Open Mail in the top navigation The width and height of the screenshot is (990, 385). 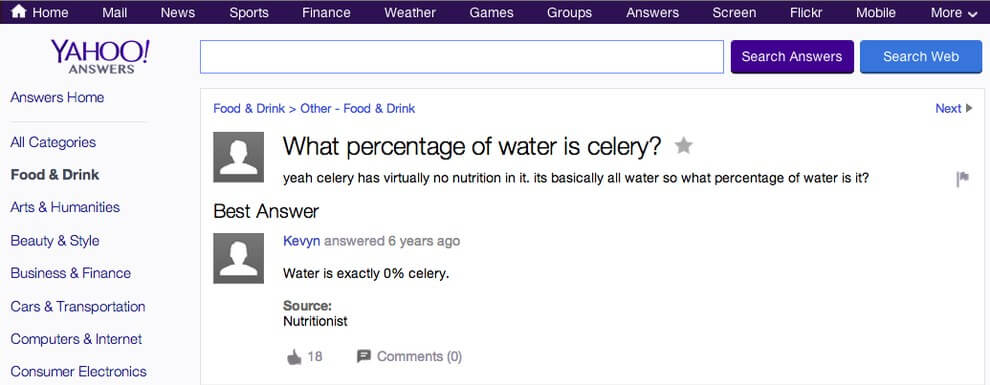[x=114, y=12]
